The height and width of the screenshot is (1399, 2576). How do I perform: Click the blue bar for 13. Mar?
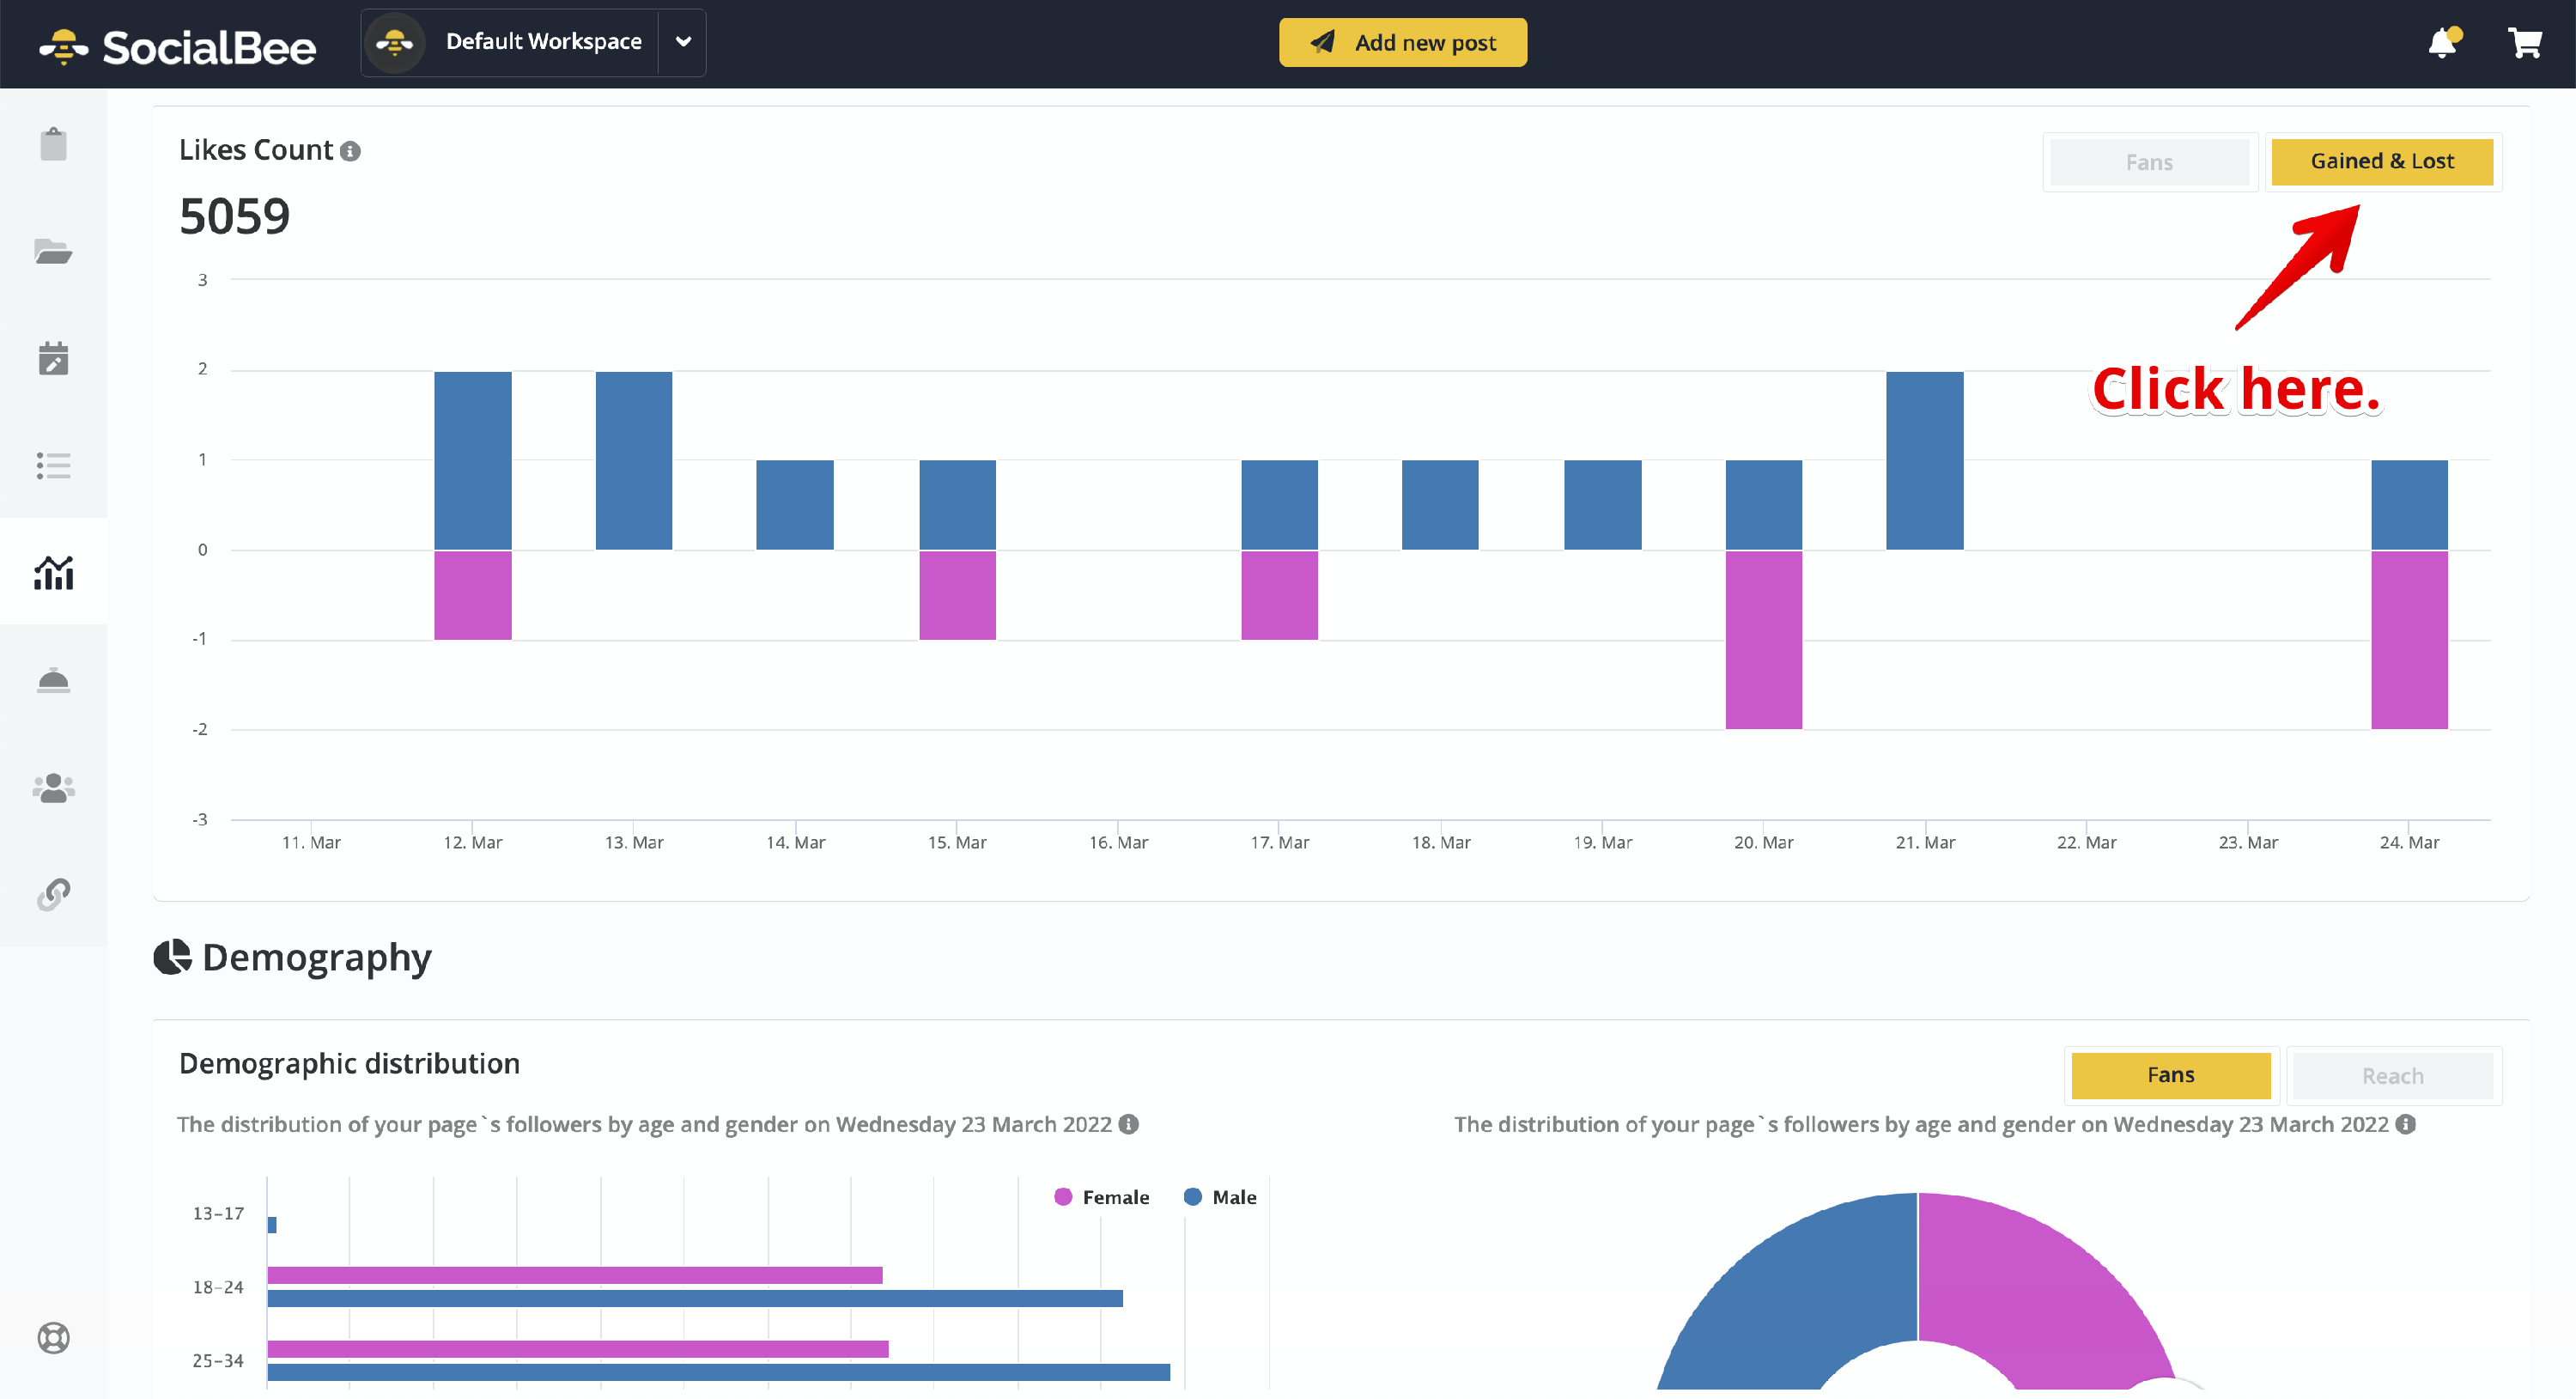point(634,460)
